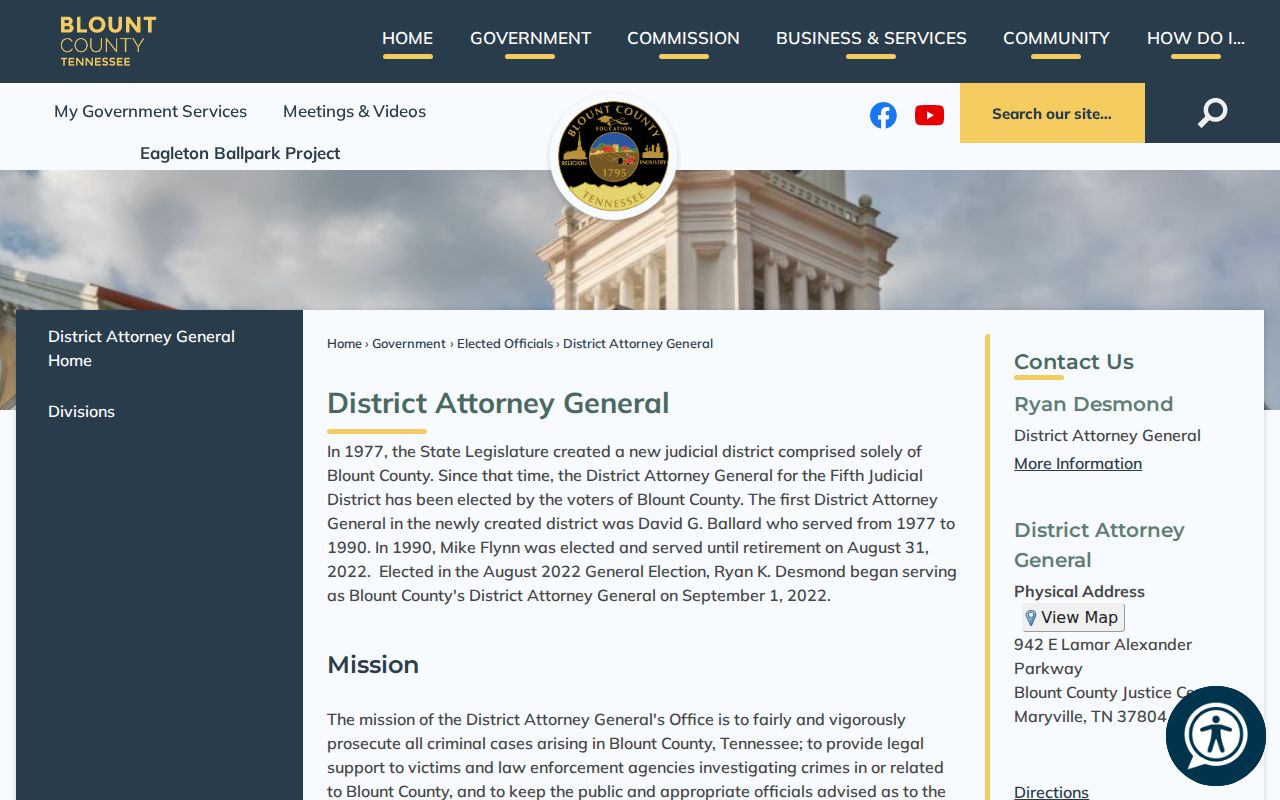Click the Search our site field
The image size is (1280, 800).
pos(1052,113)
